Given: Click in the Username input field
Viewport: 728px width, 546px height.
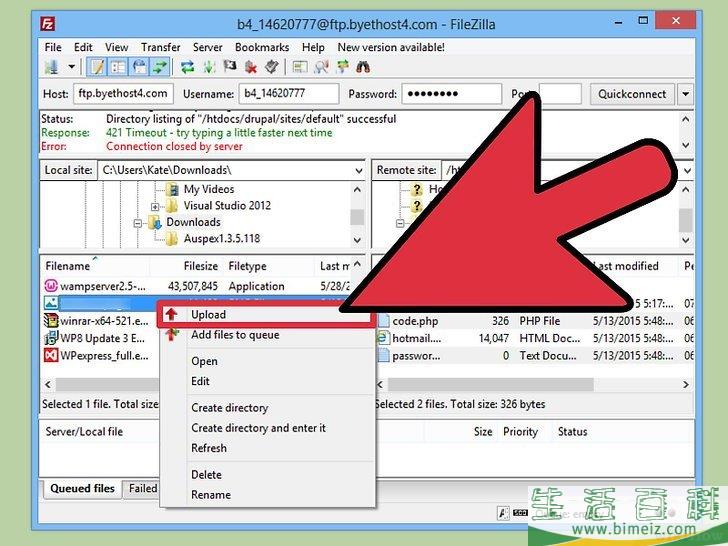Looking at the screenshot, I should (x=289, y=94).
